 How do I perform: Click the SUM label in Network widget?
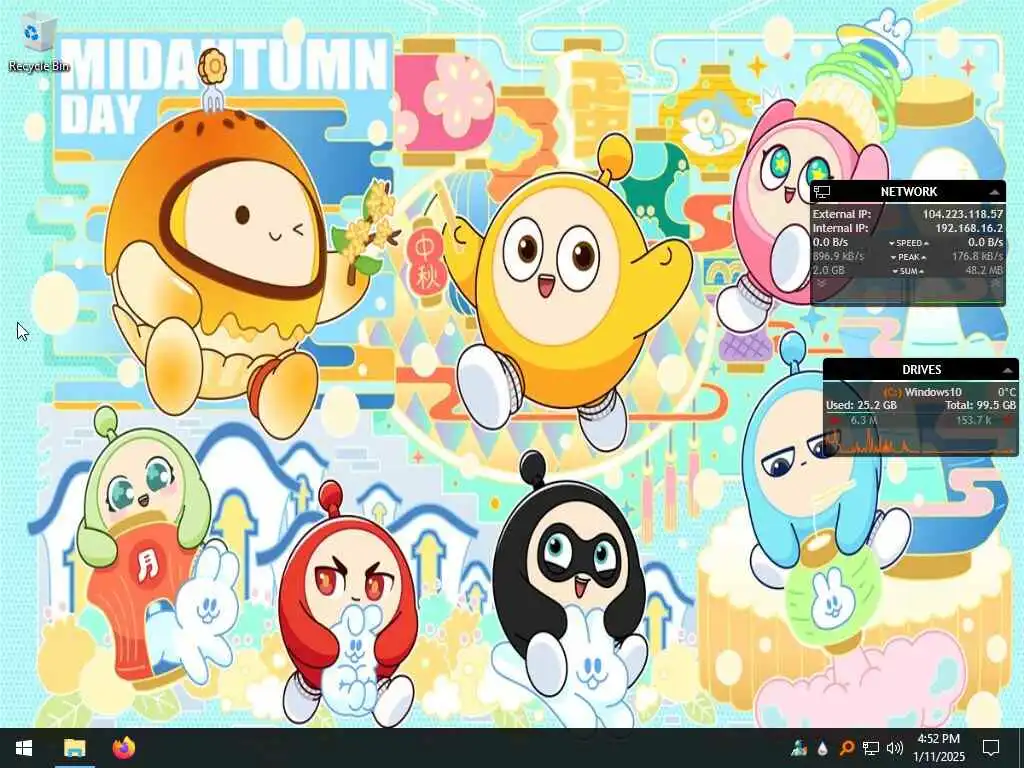pos(908,271)
